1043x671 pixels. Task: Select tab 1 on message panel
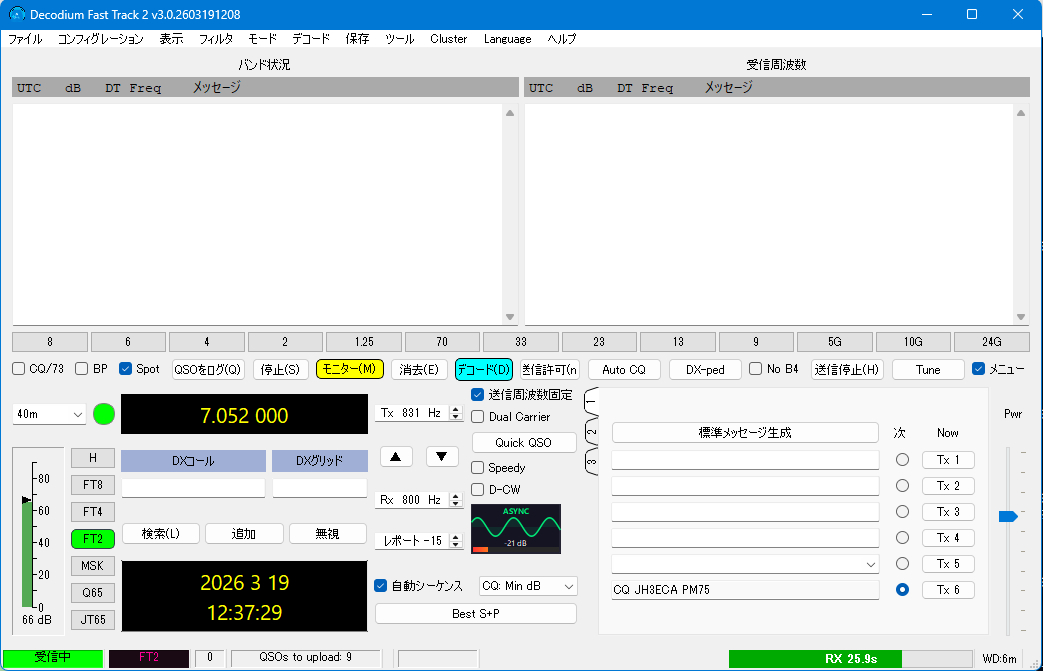[x=591, y=401]
